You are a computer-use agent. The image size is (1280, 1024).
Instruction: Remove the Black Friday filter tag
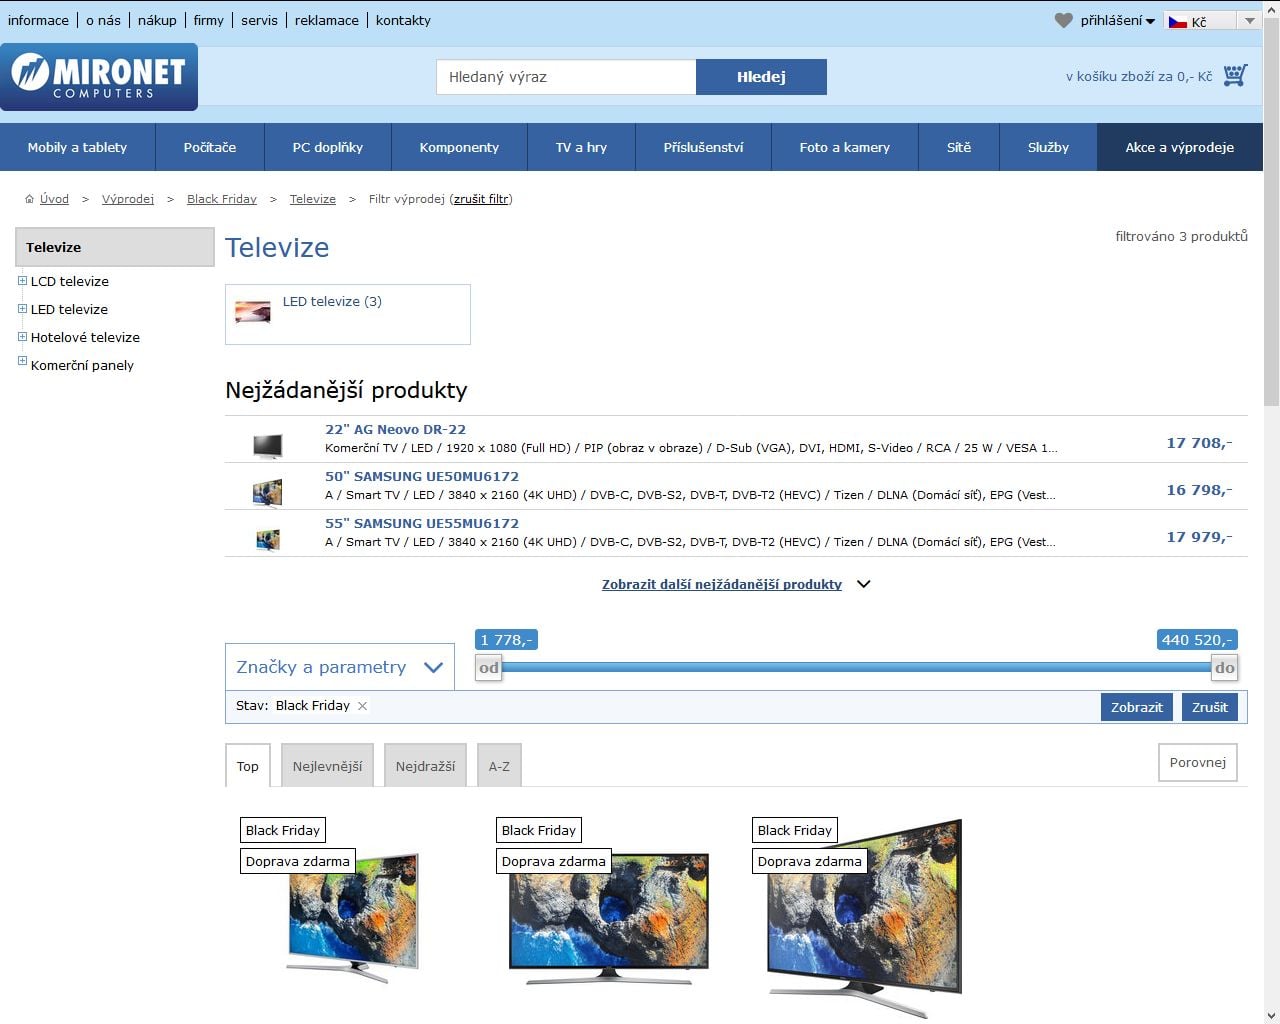363,706
